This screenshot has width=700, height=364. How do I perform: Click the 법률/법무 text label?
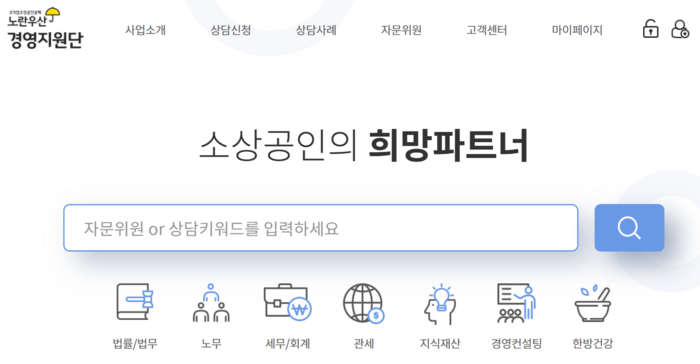135,343
